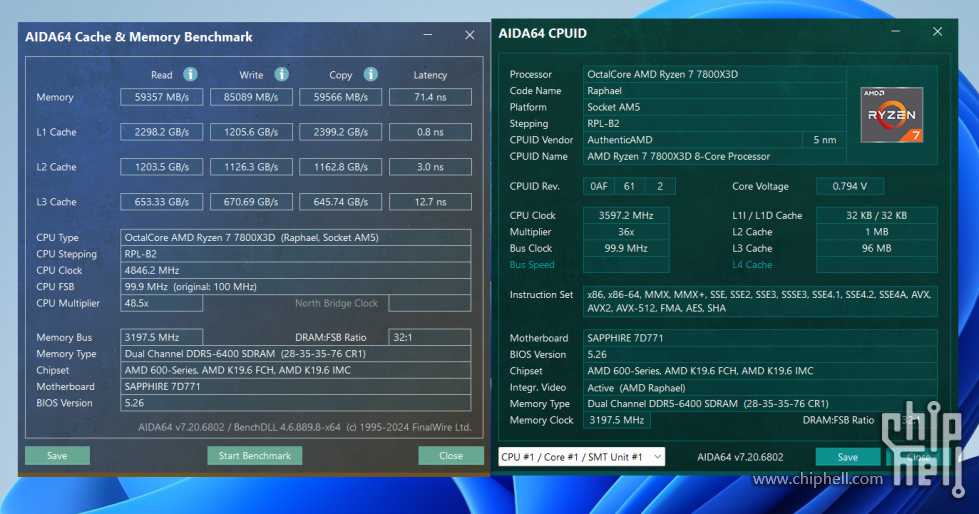979x514 pixels.
Task: Select CPUID Multiplier 36x value
Action: [626, 232]
